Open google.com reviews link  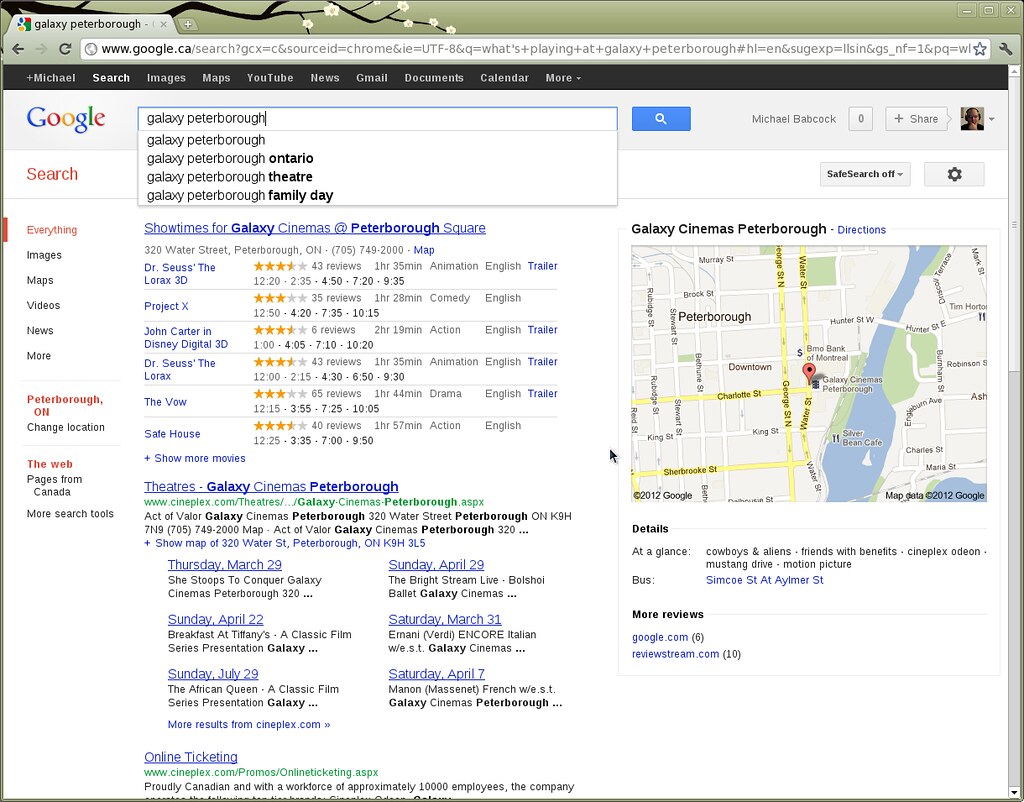(660, 637)
